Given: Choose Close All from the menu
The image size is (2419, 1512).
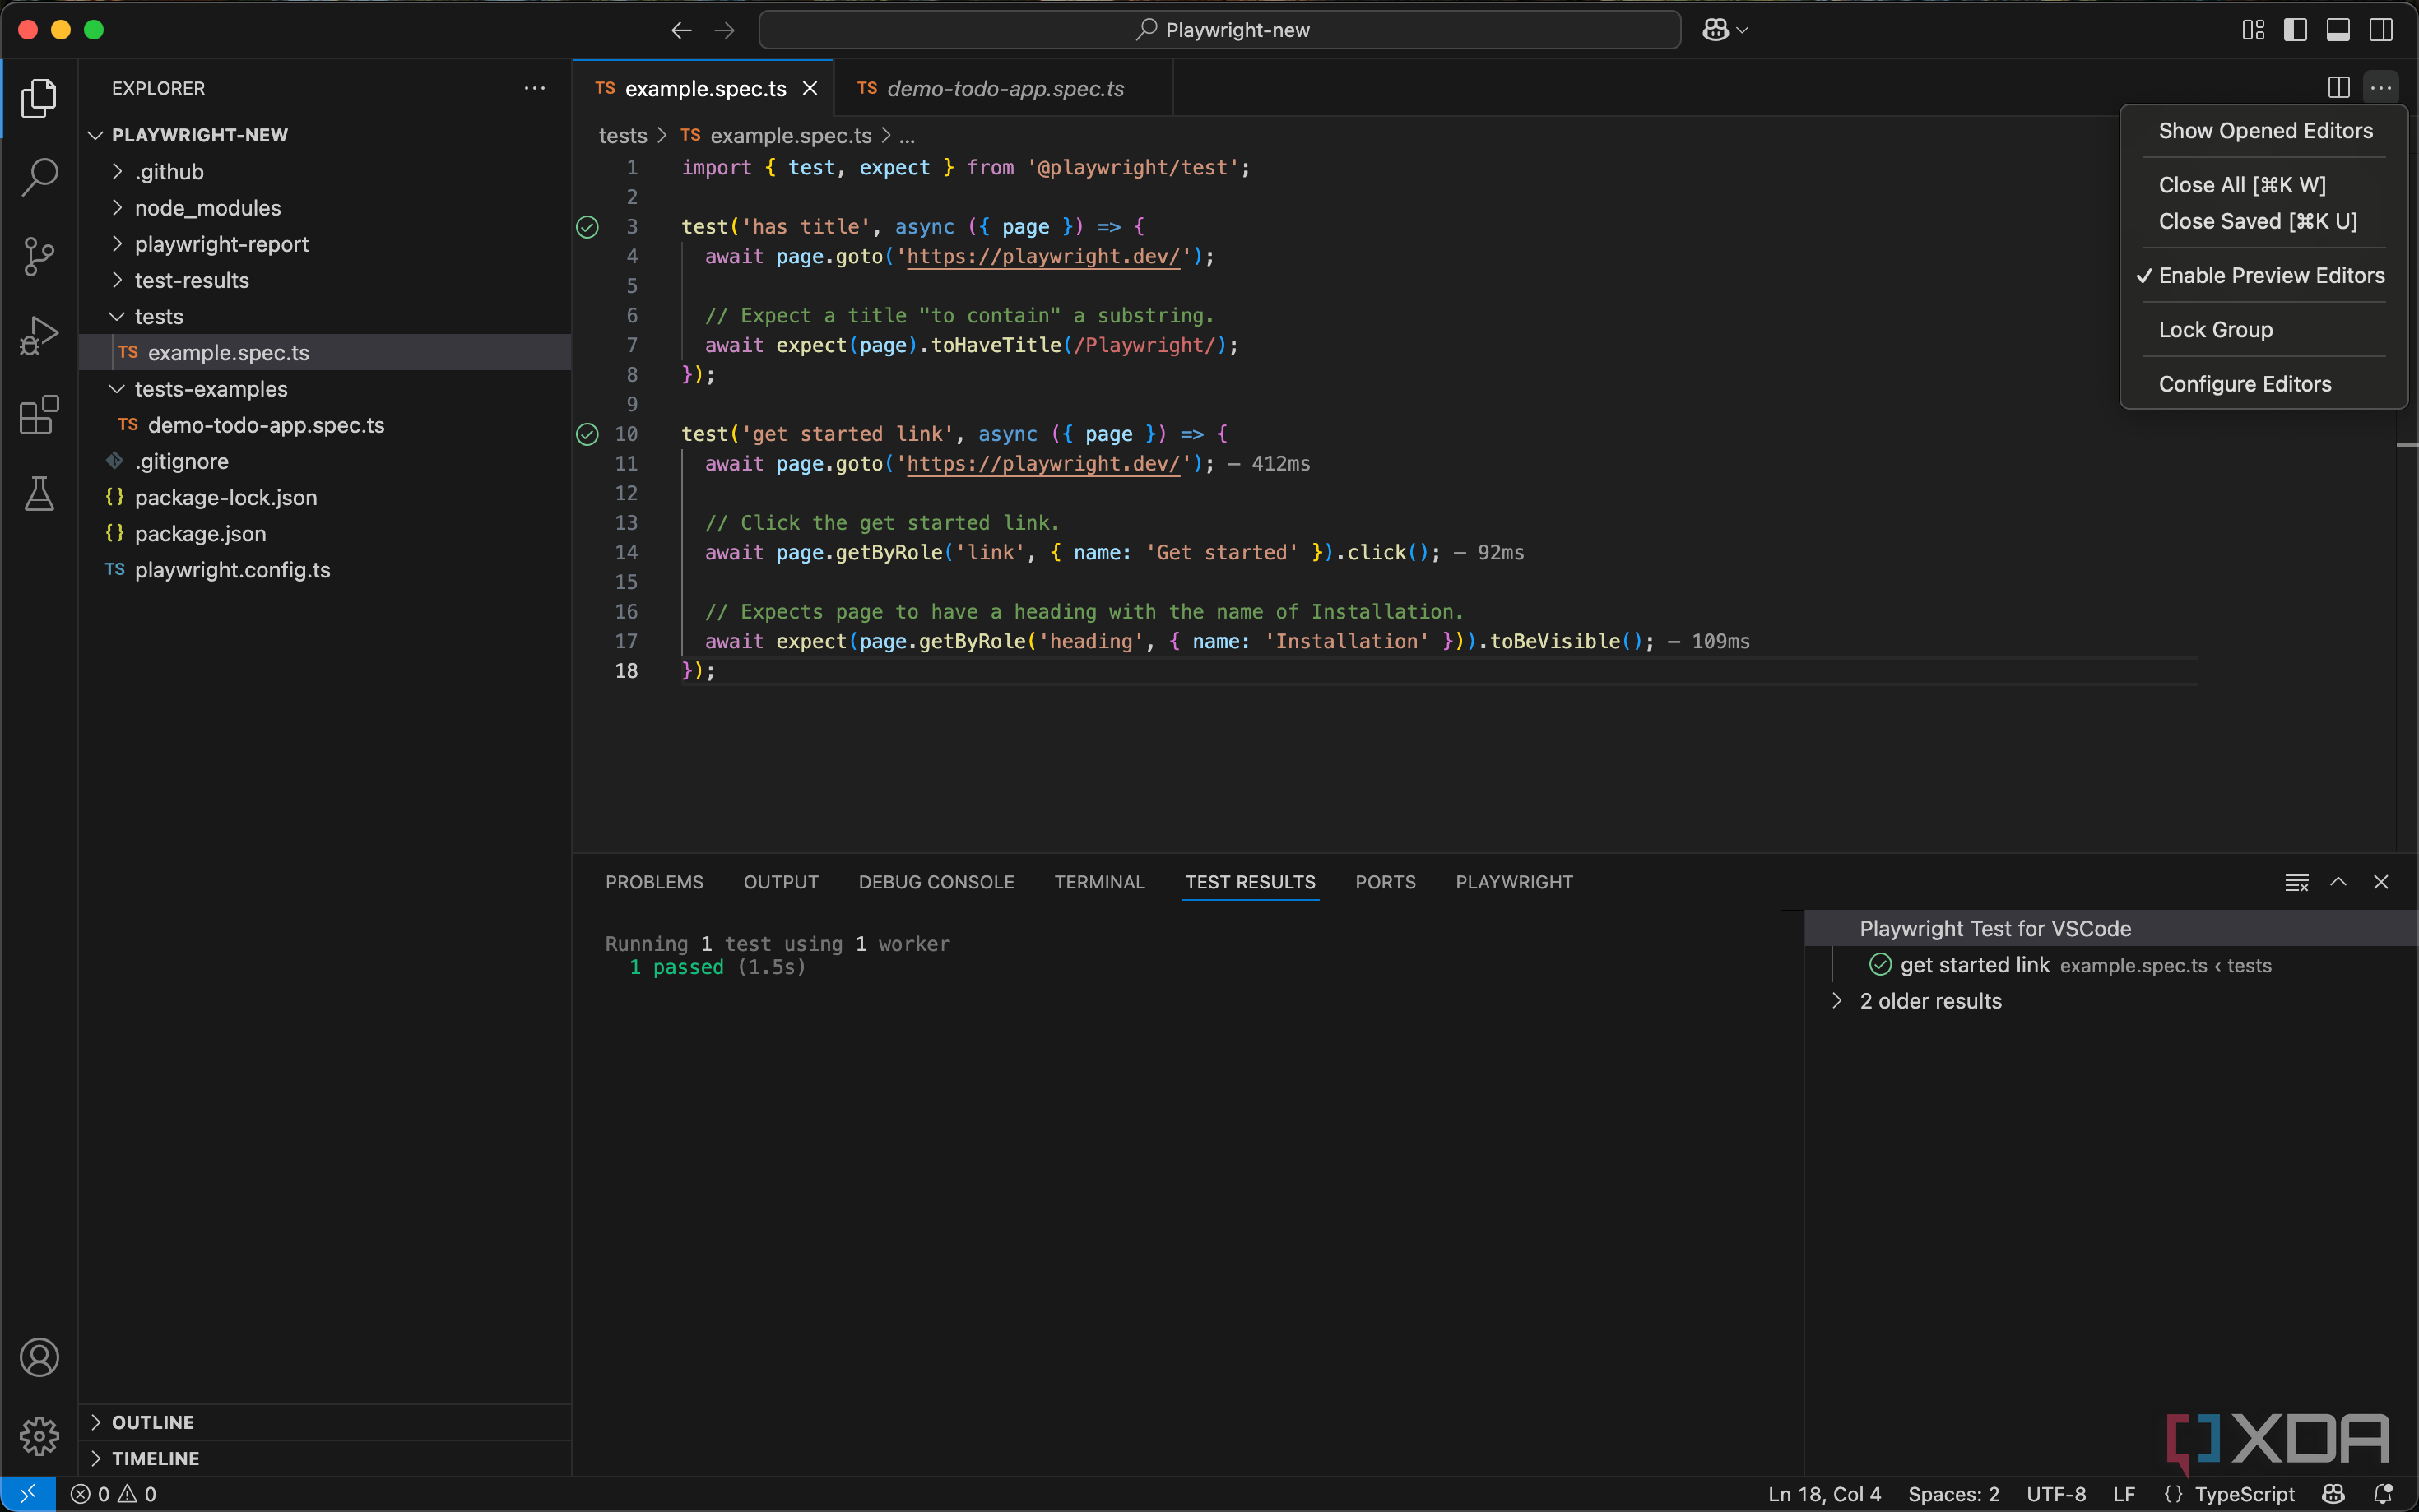Looking at the screenshot, I should coord(2263,185).
